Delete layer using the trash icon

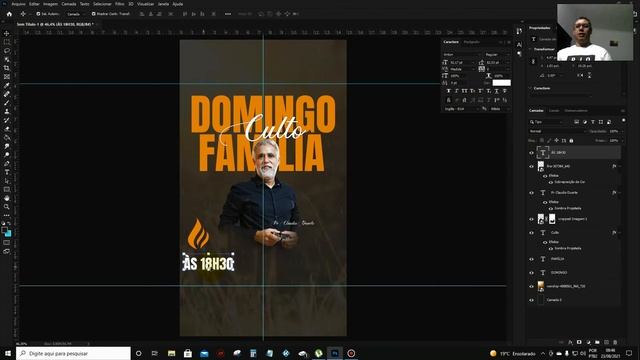615,342
